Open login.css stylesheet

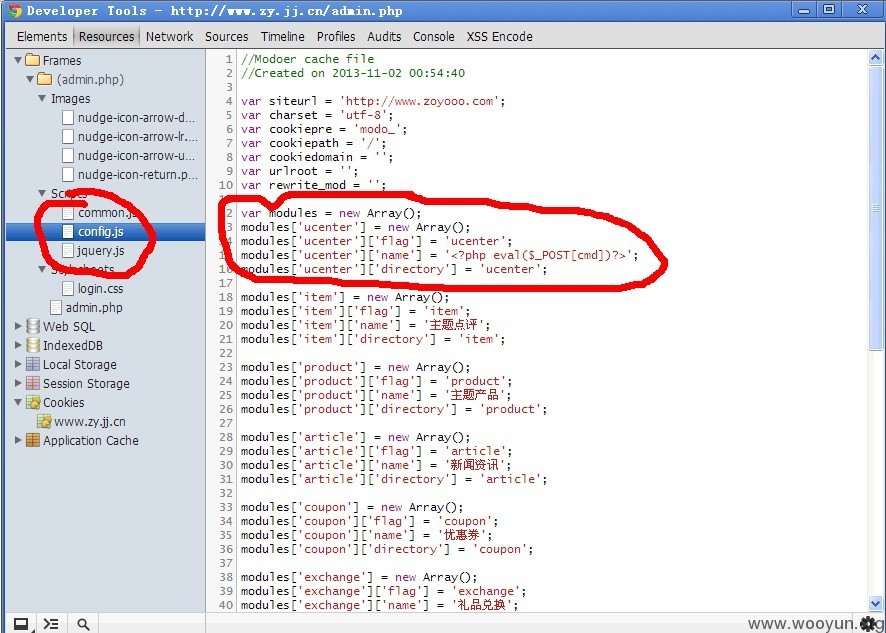100,288
